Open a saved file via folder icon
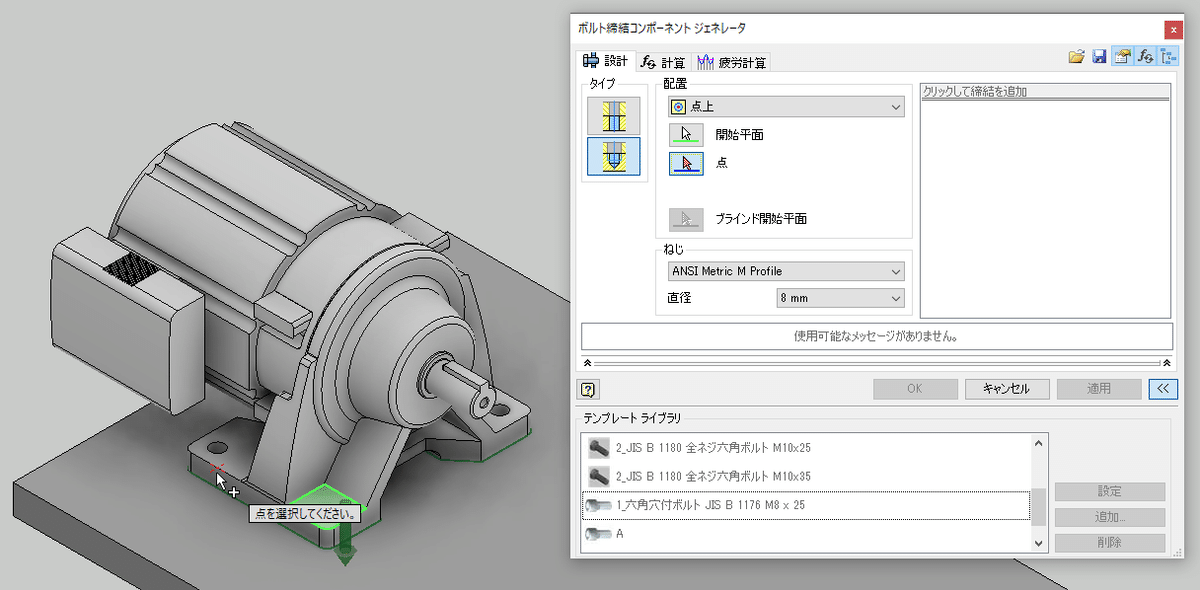The image size is (1200, 590). tap(1077, 57)
